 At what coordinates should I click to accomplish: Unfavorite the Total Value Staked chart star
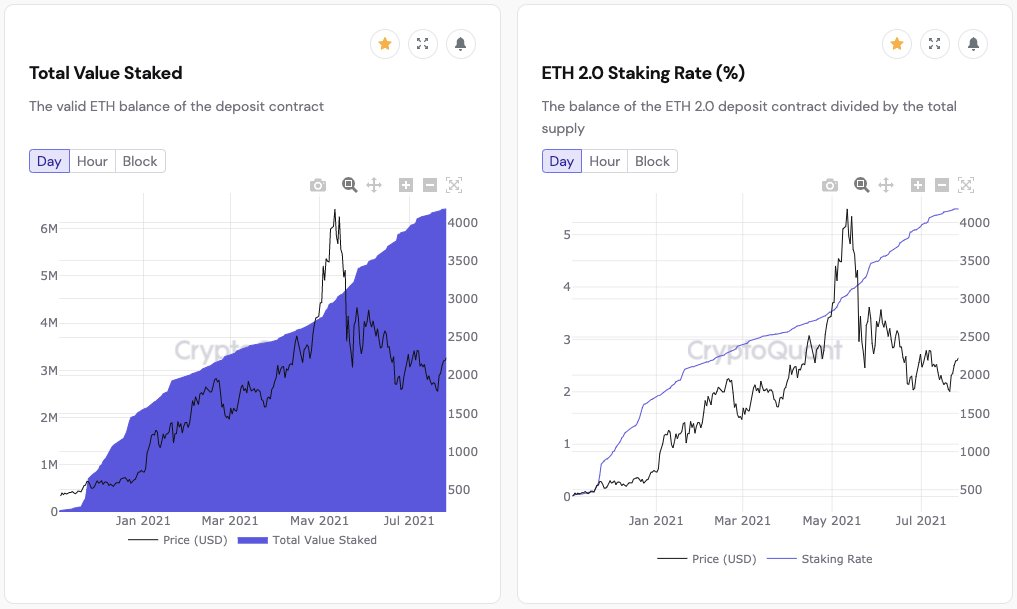point(384,44)
